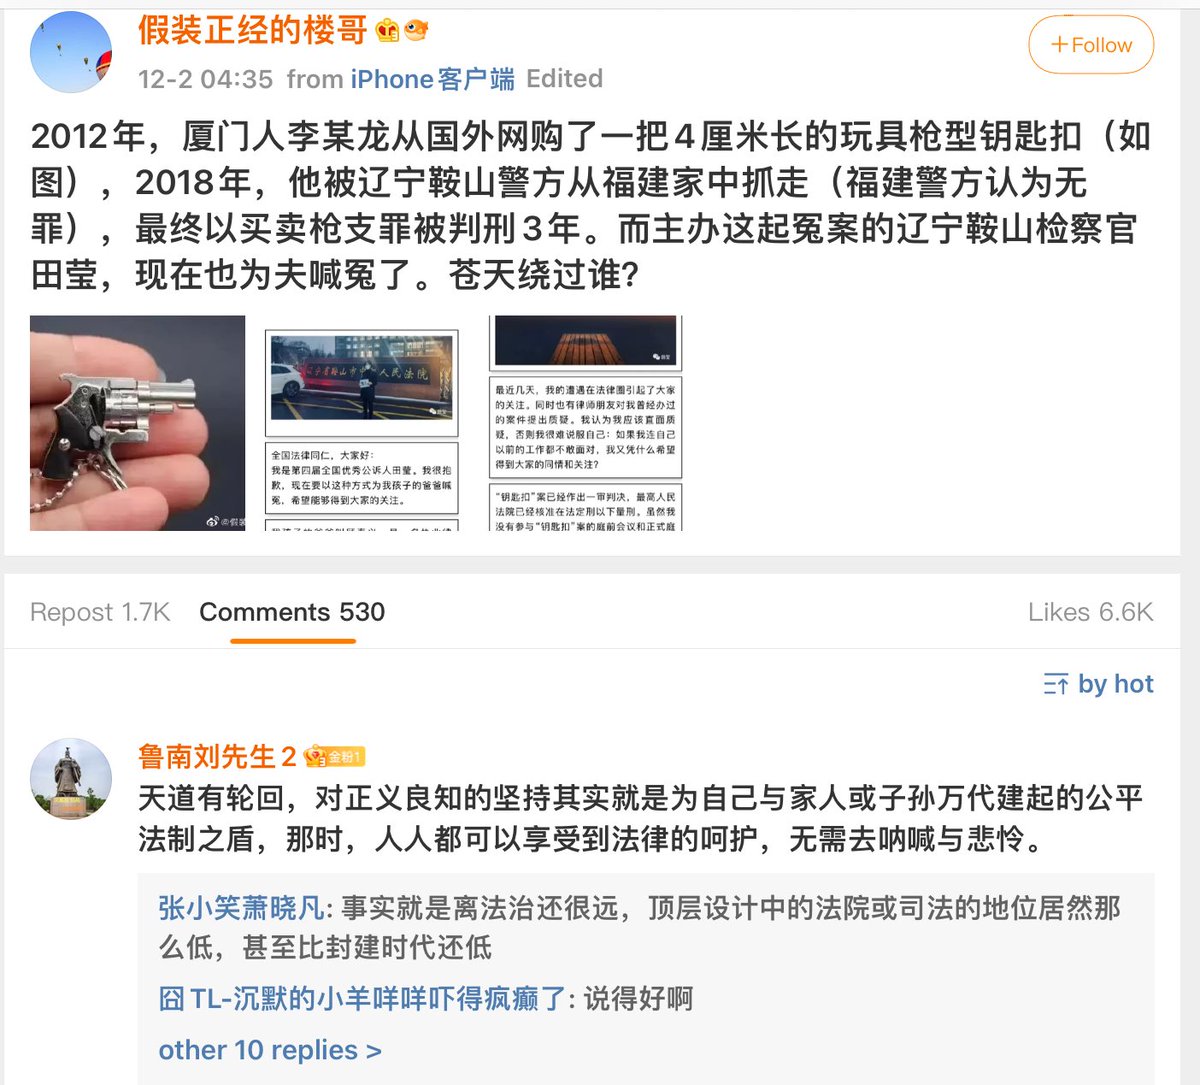Open the by hot sorting dropdown

coord(1098,684)
